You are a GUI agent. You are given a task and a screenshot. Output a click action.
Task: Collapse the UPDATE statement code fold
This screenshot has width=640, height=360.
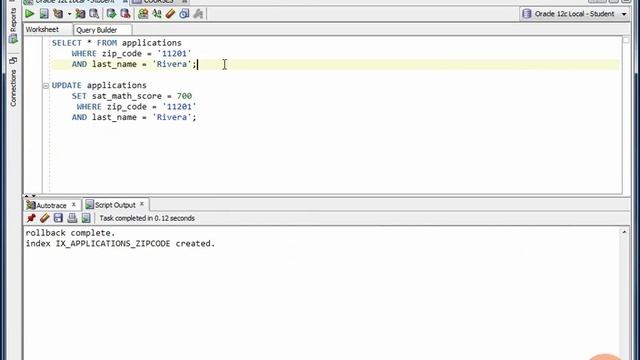click(x=46, y=86)
